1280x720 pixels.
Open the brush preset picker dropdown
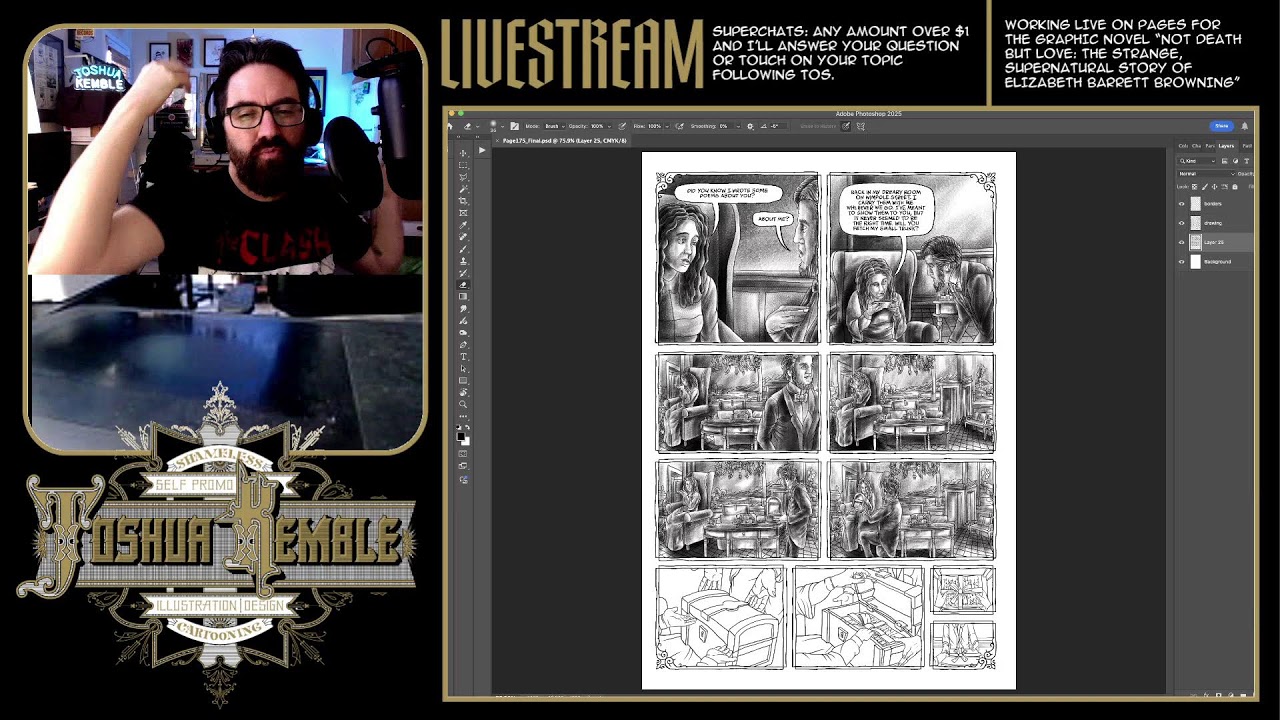[502, 126]
